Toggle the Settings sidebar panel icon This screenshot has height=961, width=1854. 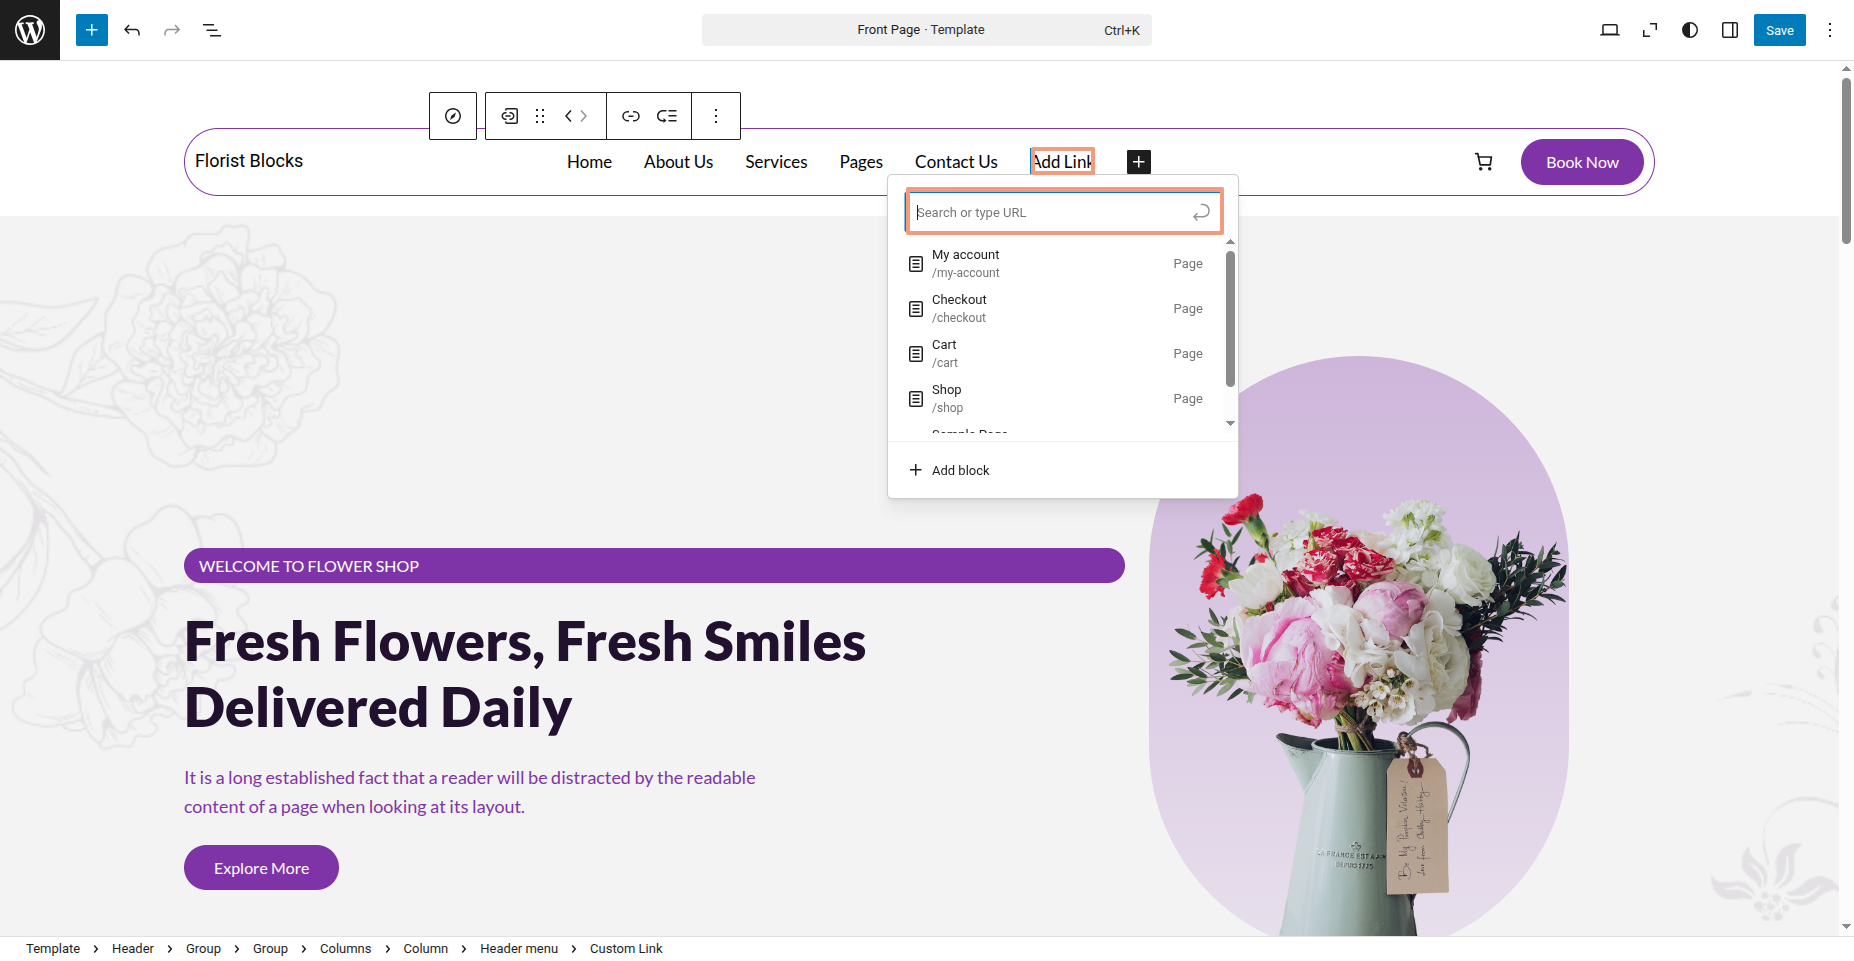[x=1730, y=30]
